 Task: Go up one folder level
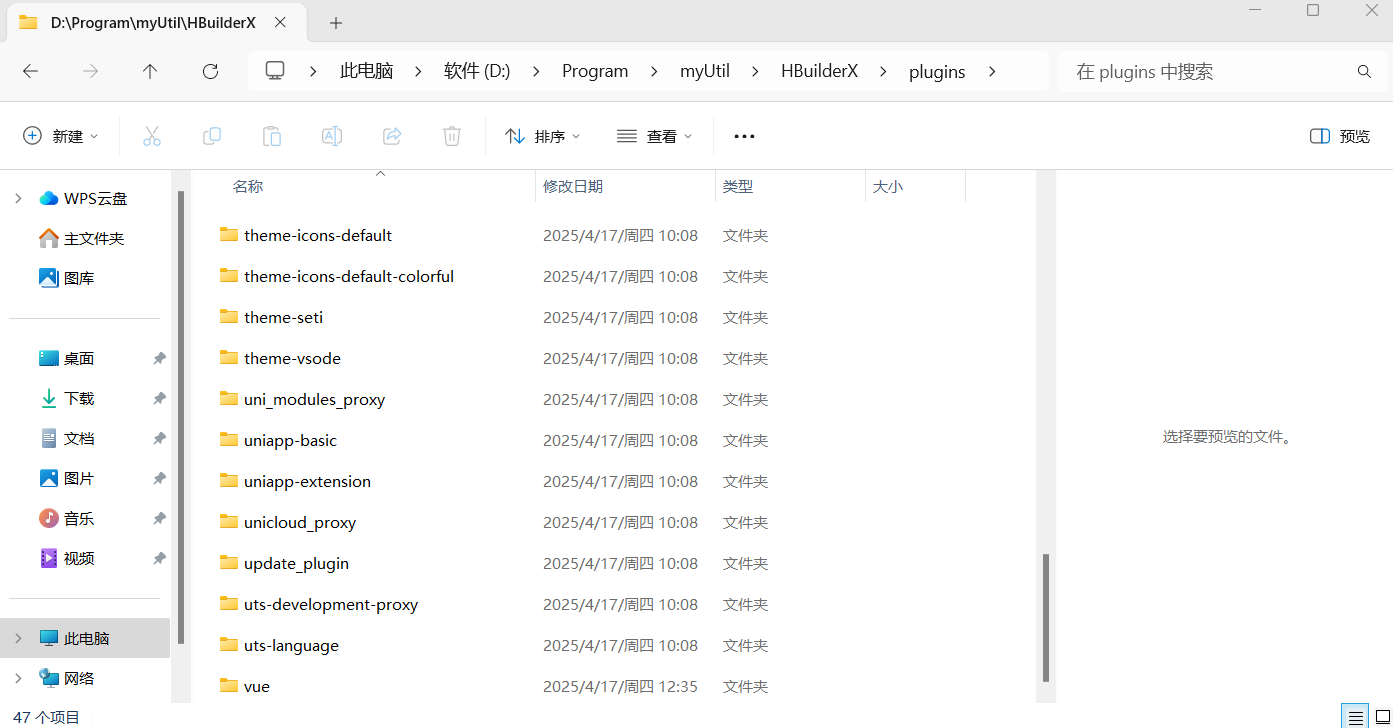click(x=150, y=71)
